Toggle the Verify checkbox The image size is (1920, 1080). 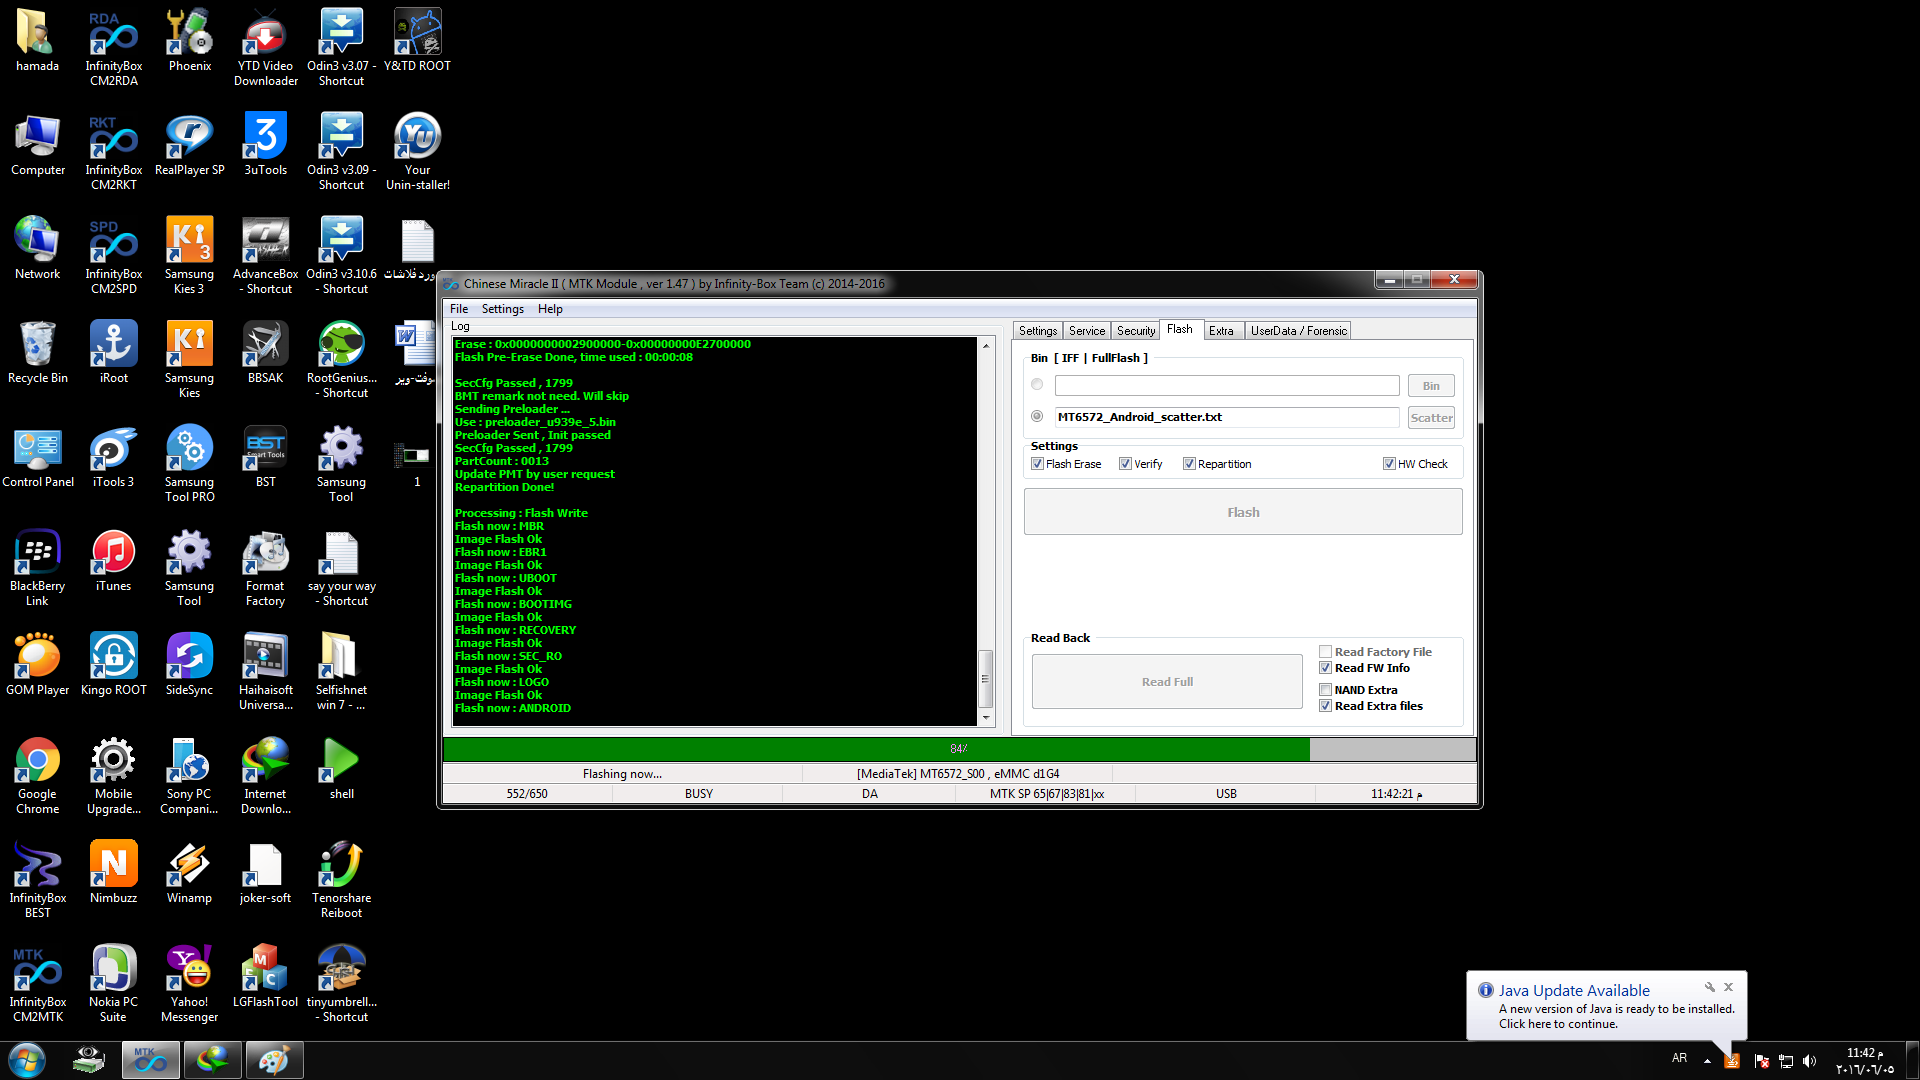(1126, 464)
